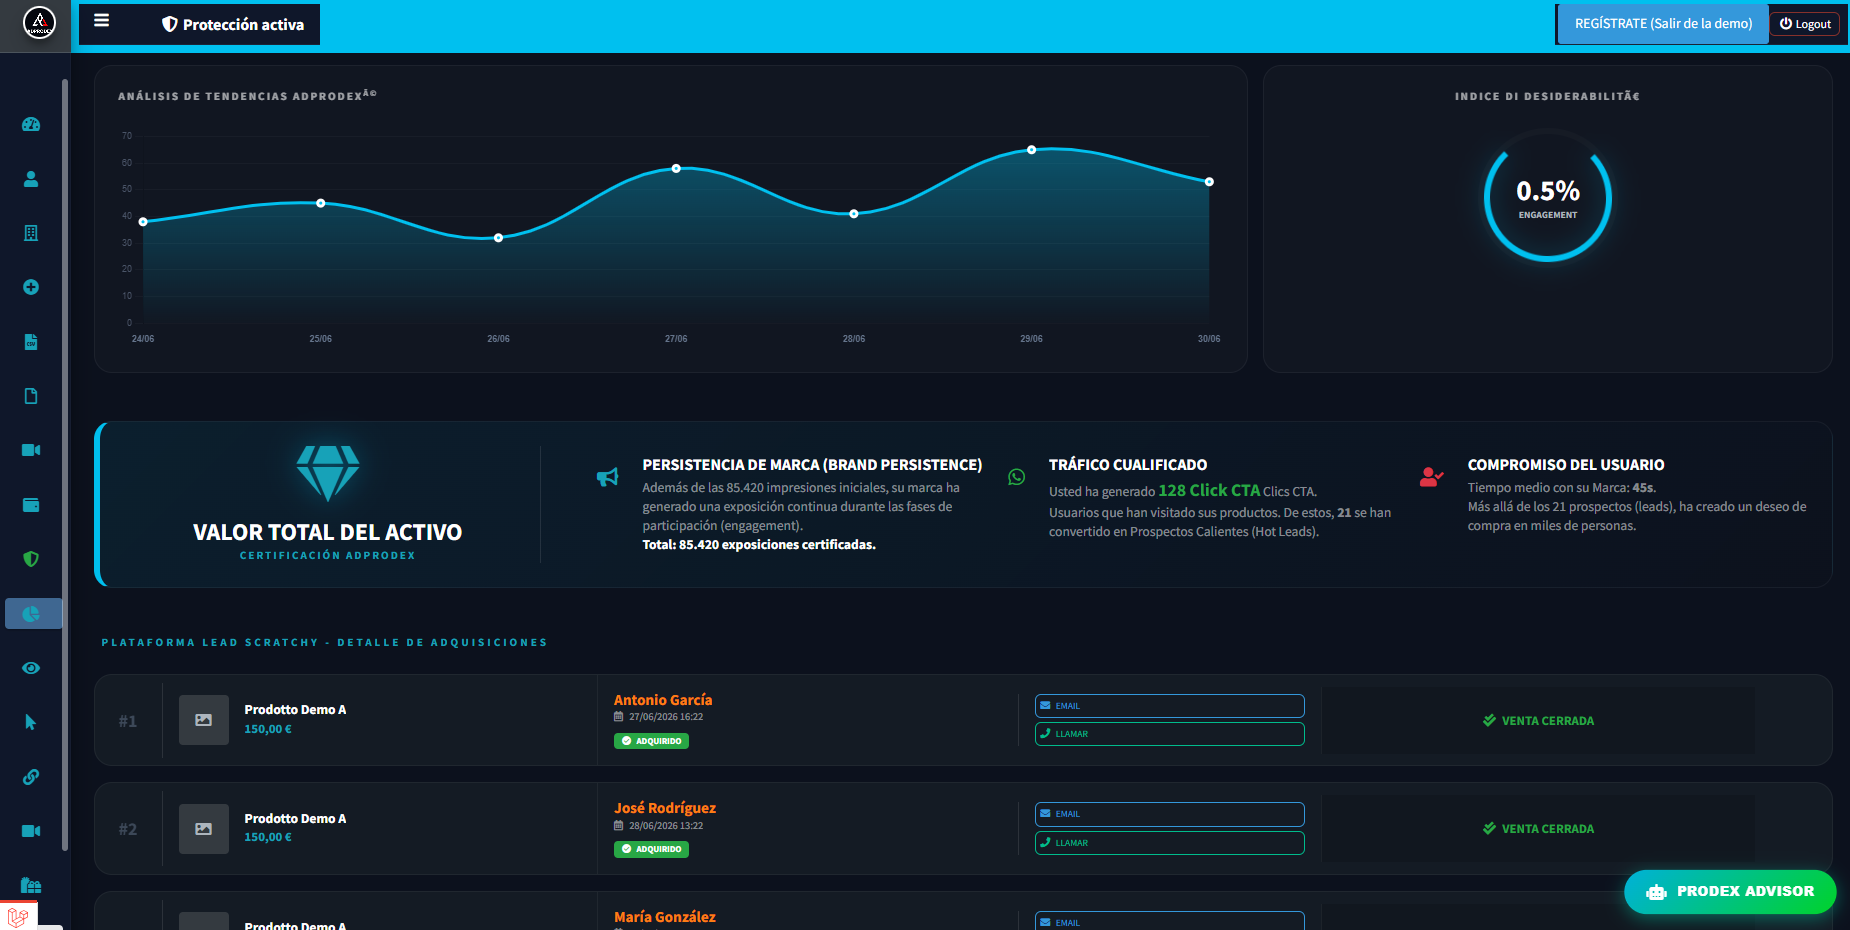Open the eye icon in sidebar

31,668
